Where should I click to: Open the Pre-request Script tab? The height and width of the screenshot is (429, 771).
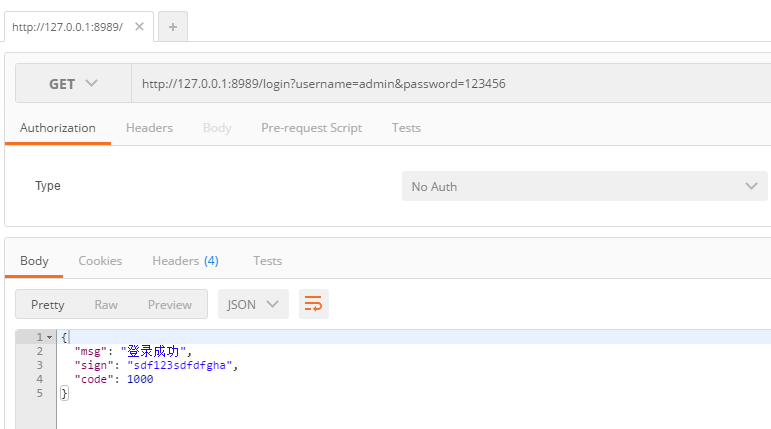(311, 128)
